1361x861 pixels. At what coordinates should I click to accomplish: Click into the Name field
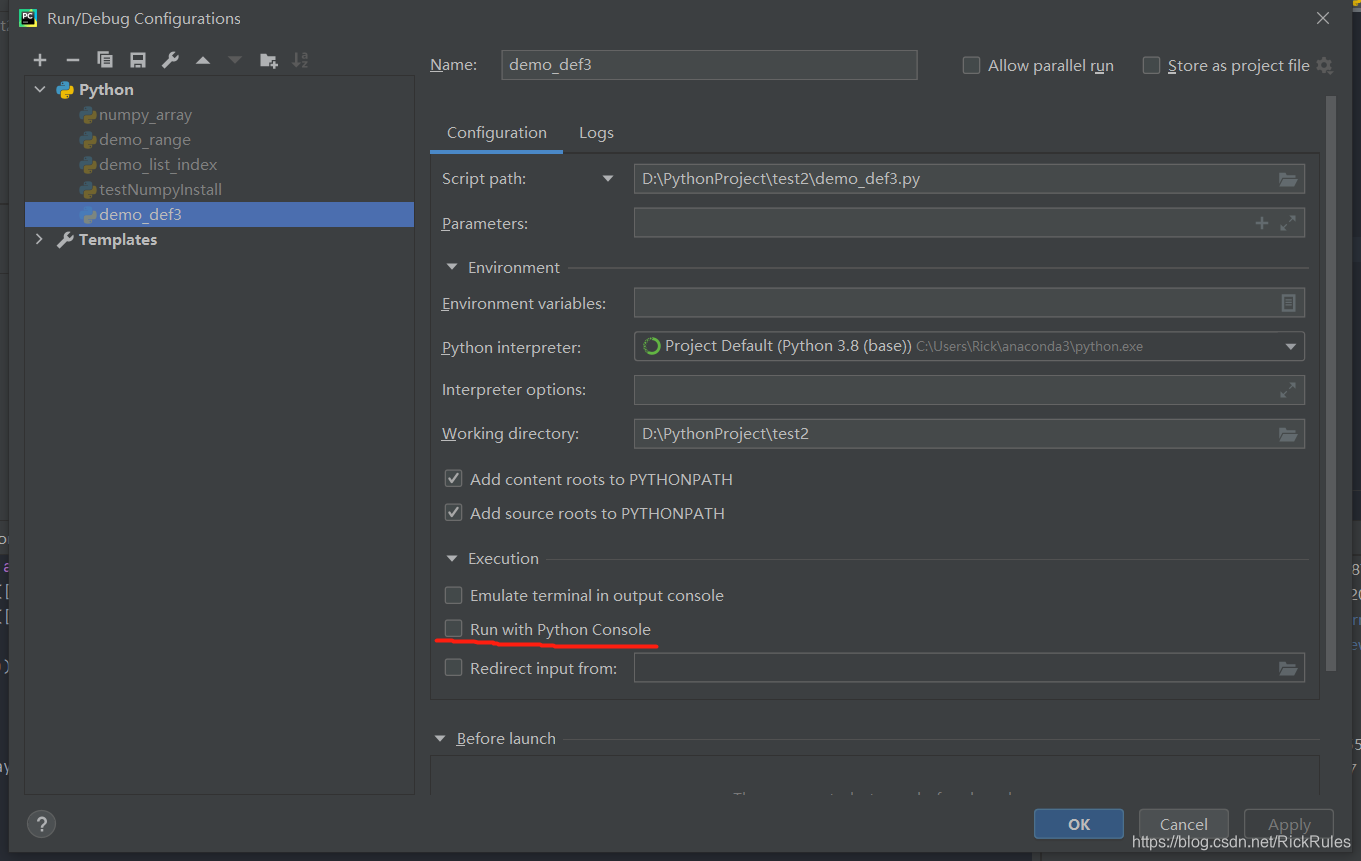point(709,65)
